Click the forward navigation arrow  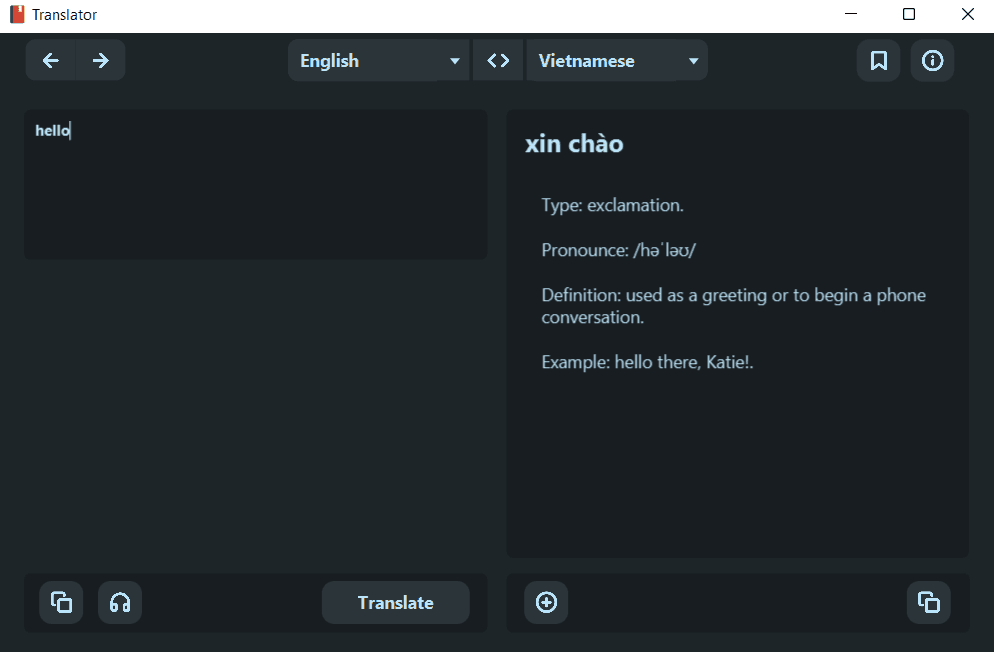pos(100,60)
